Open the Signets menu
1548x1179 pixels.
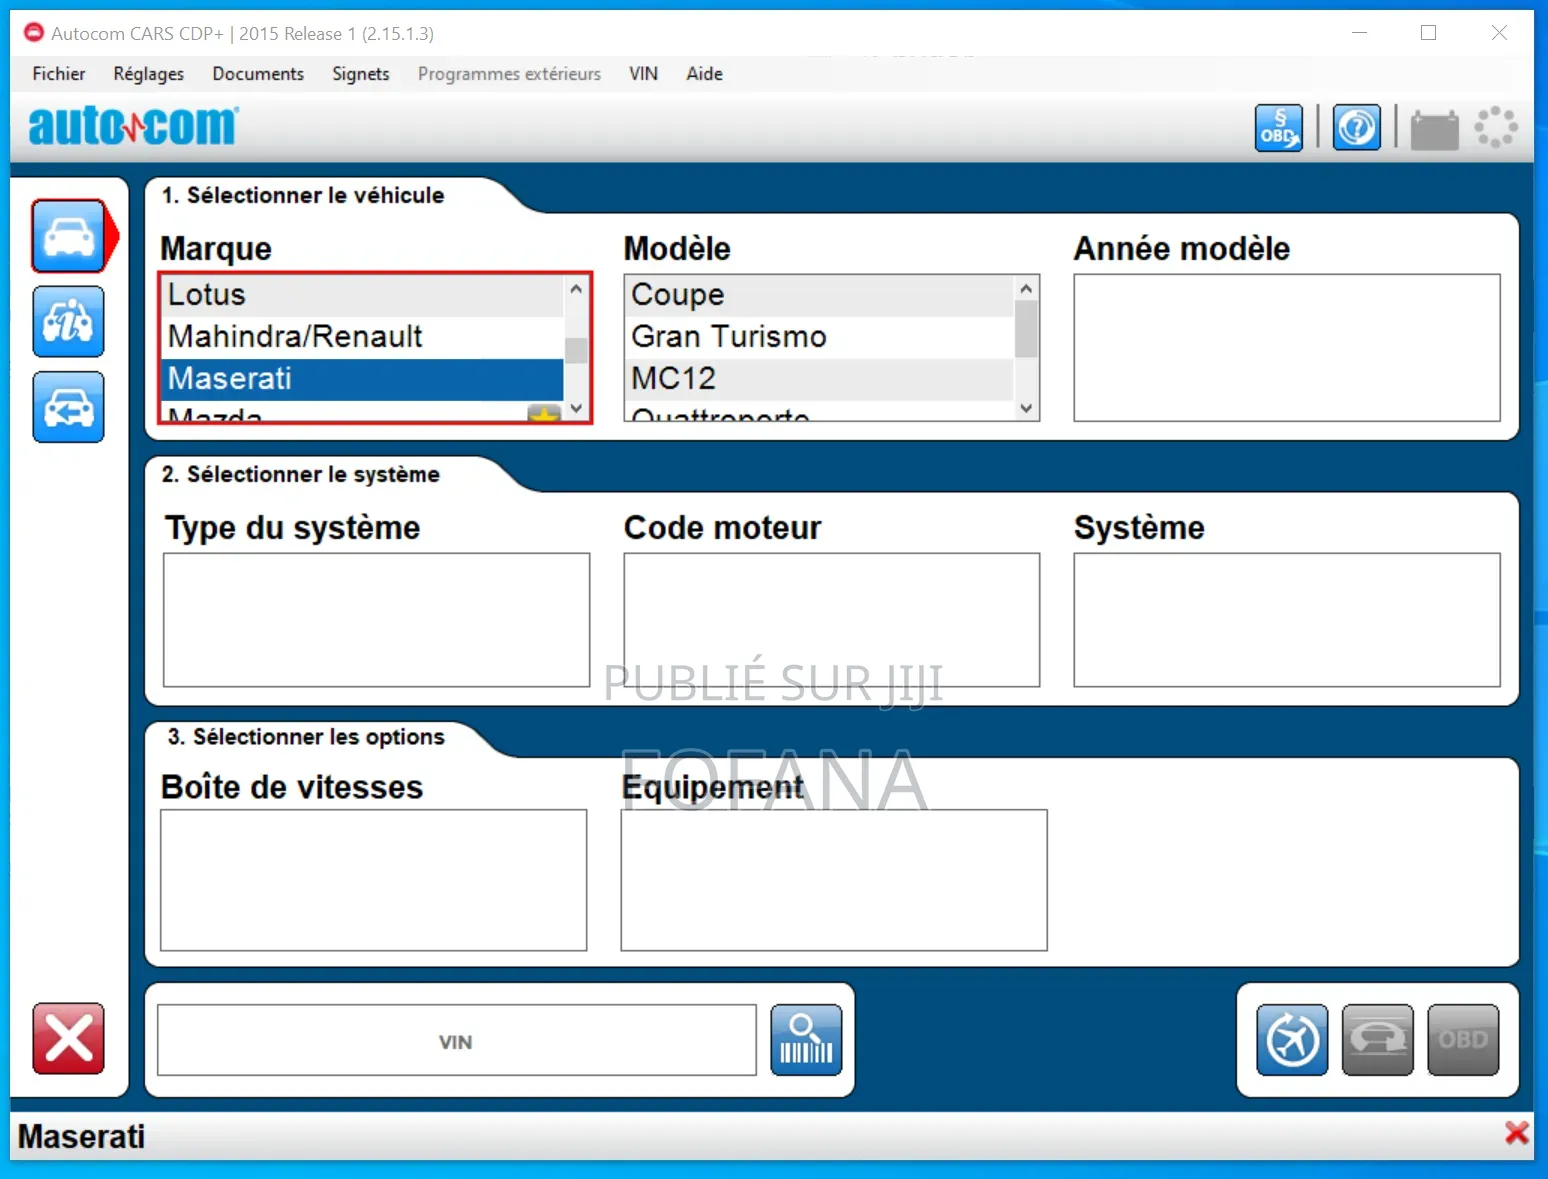coord(361,74)
